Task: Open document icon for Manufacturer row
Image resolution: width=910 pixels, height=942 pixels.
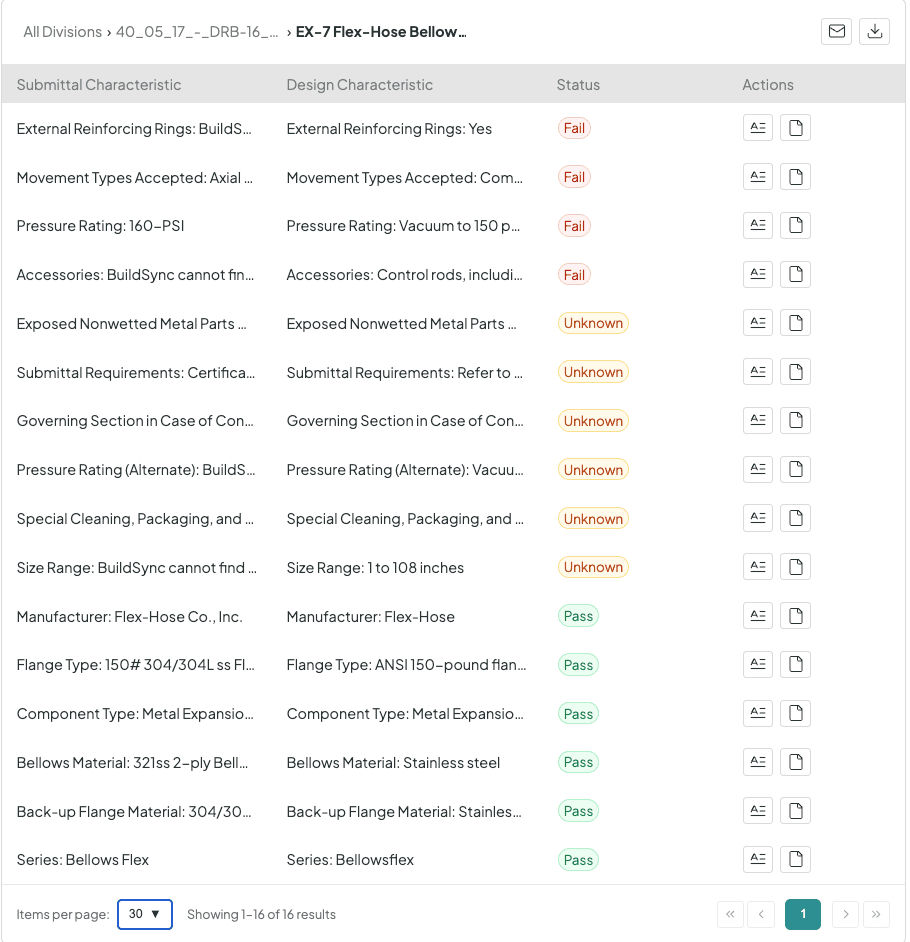Action: coord(795,616)
